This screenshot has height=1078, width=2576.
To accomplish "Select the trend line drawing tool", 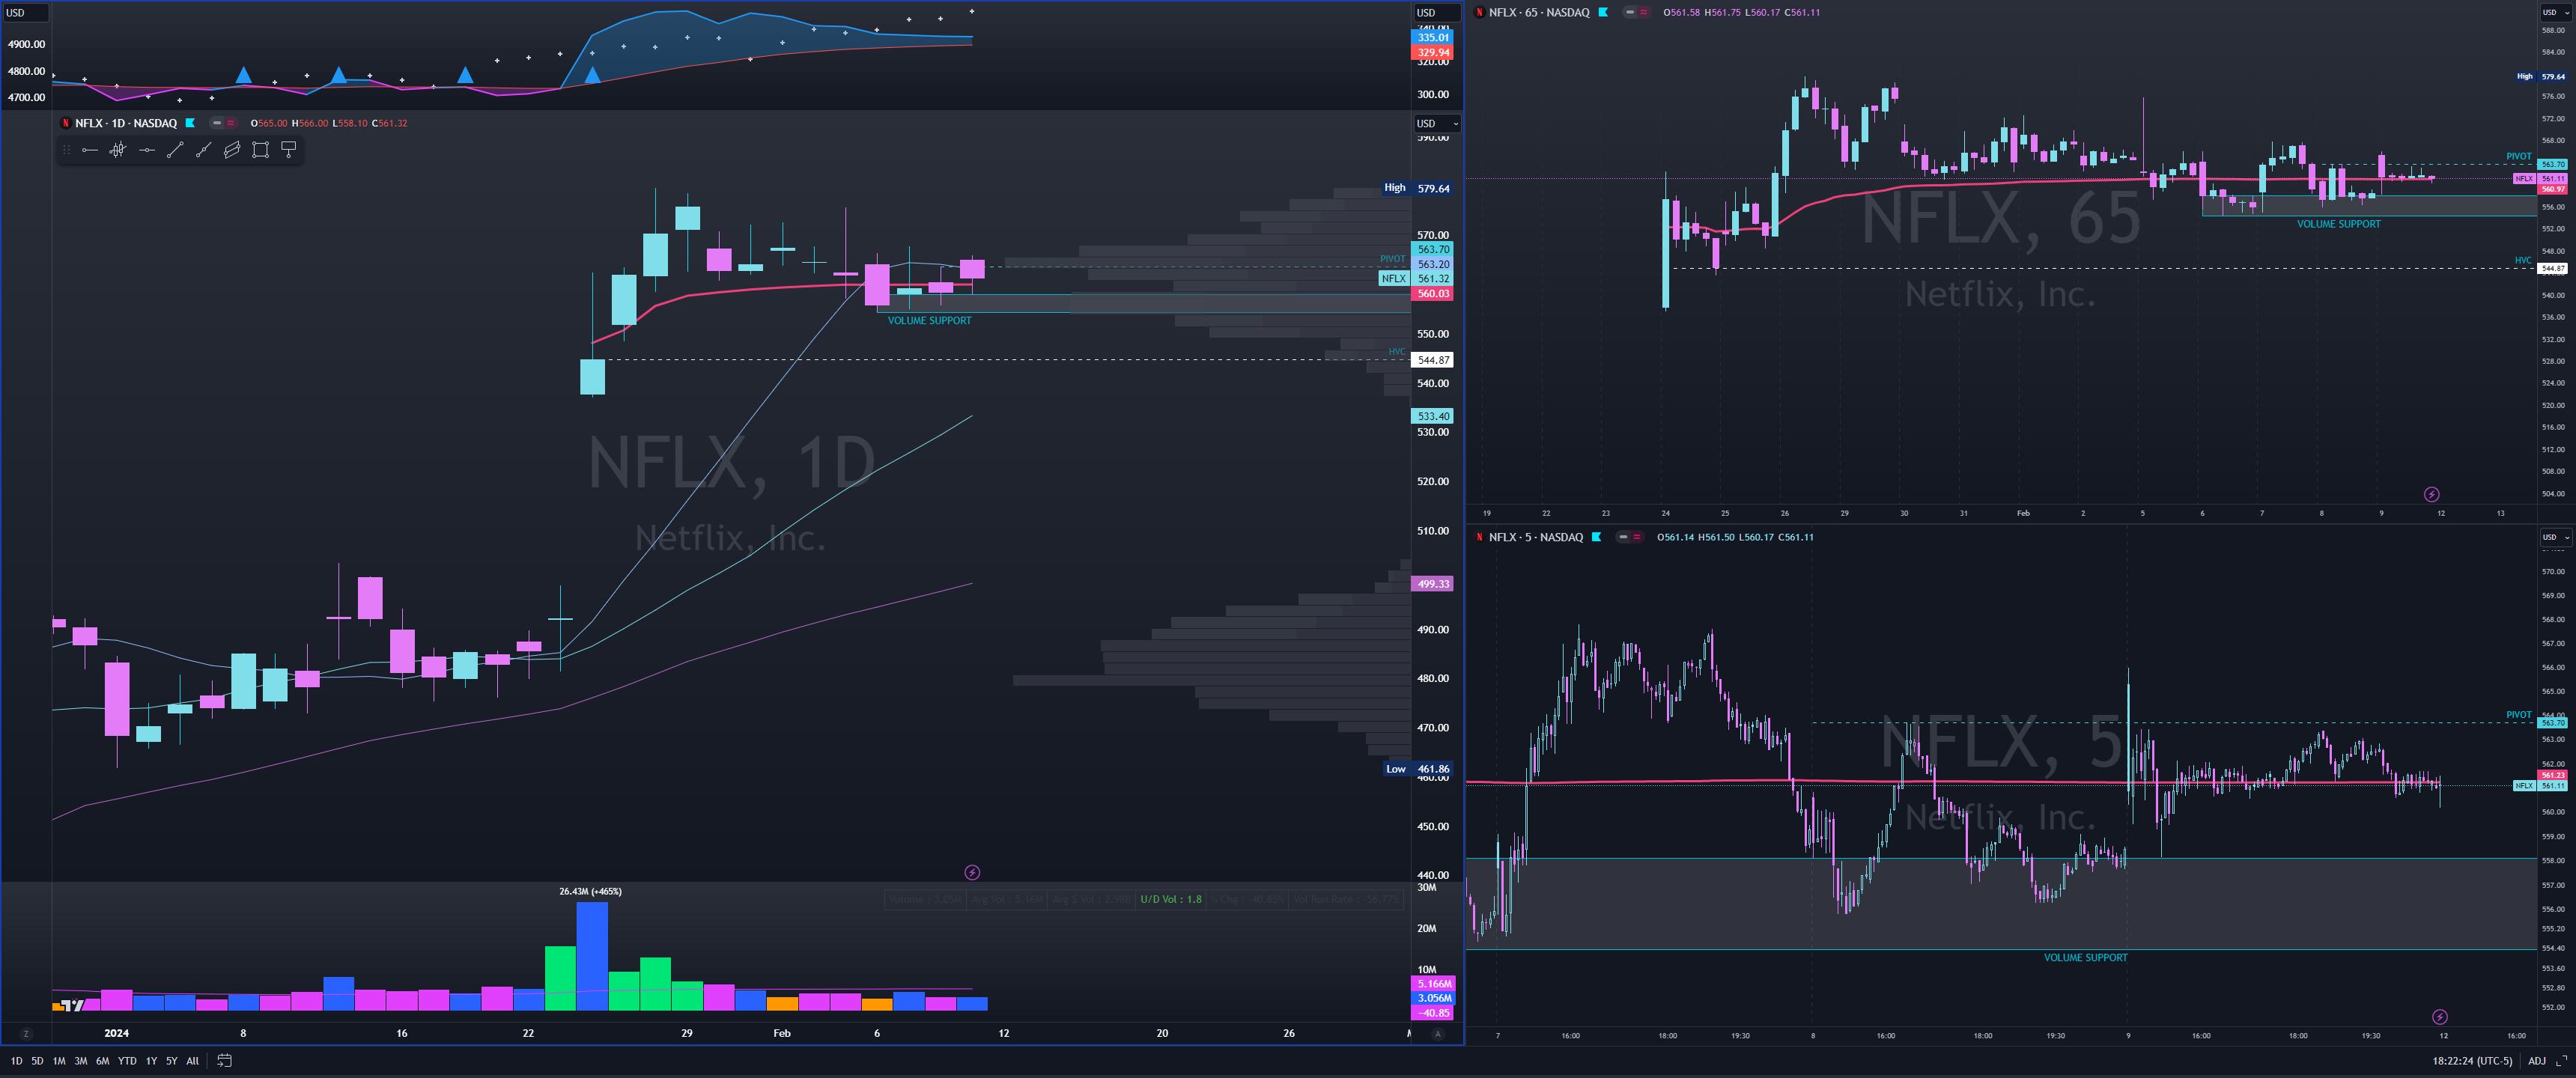I will tap(175, 150).
